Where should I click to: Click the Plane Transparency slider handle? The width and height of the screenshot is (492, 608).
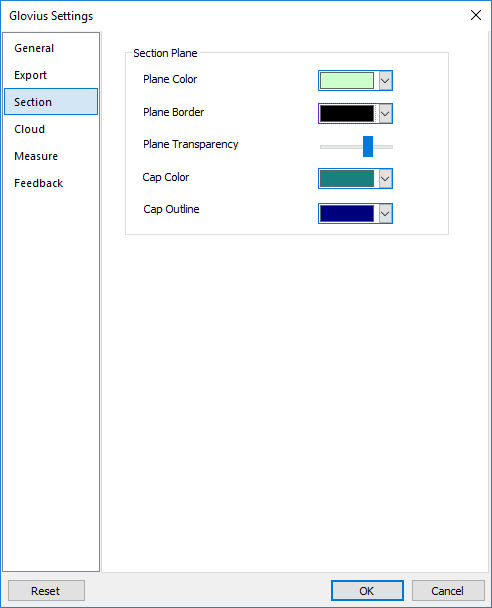pyautogui.click(x=368, y=146)
